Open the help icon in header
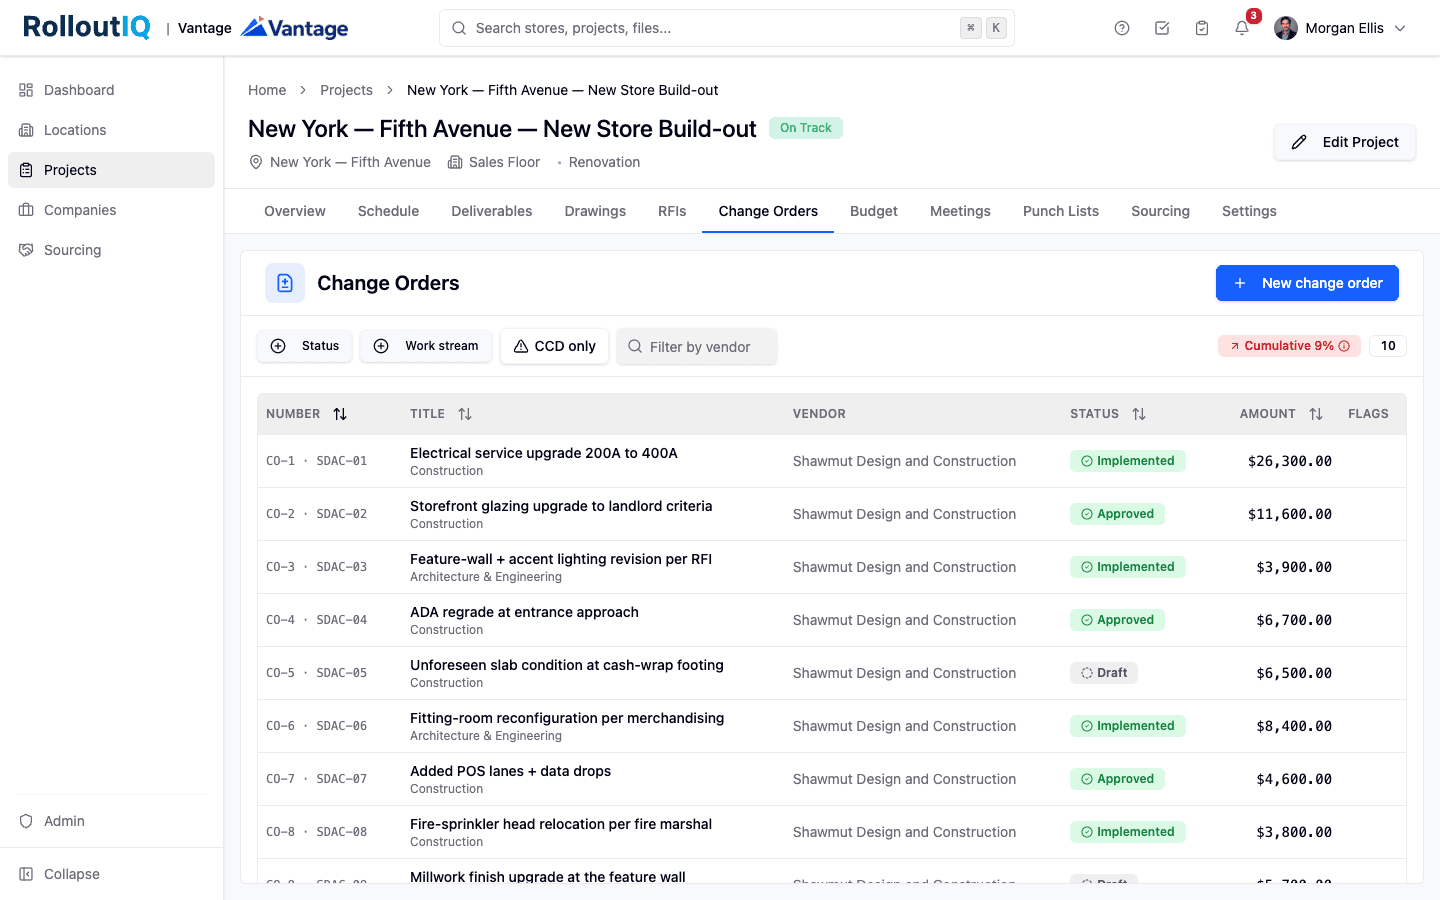The image size is (1440, 900). coord(1122,28)
